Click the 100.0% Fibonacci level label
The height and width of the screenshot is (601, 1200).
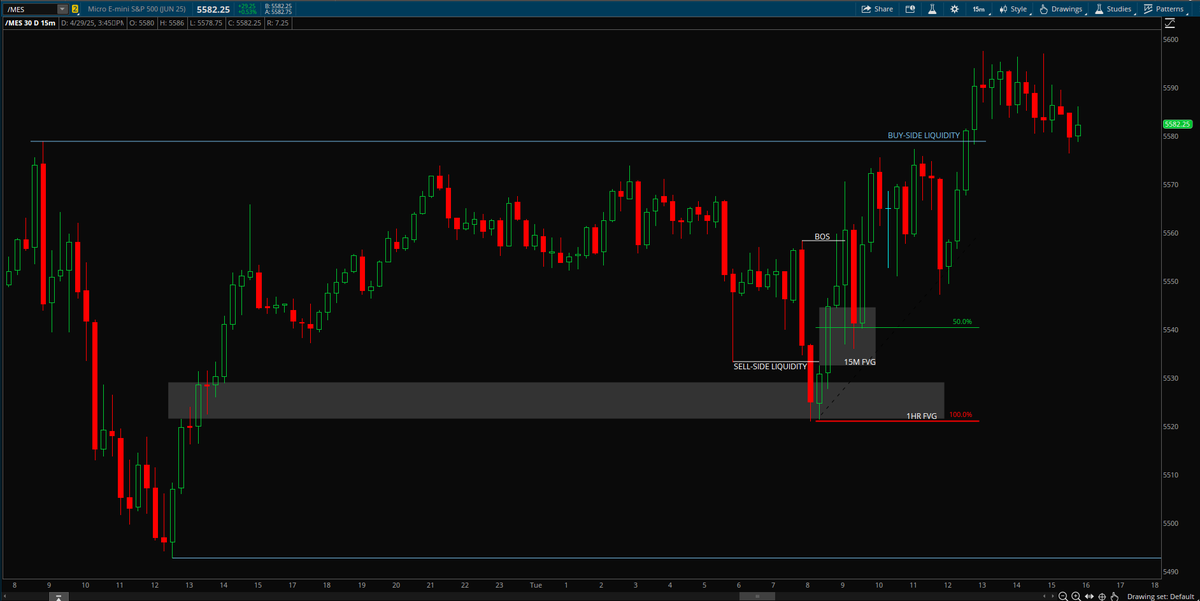click(x=960, y=415)
